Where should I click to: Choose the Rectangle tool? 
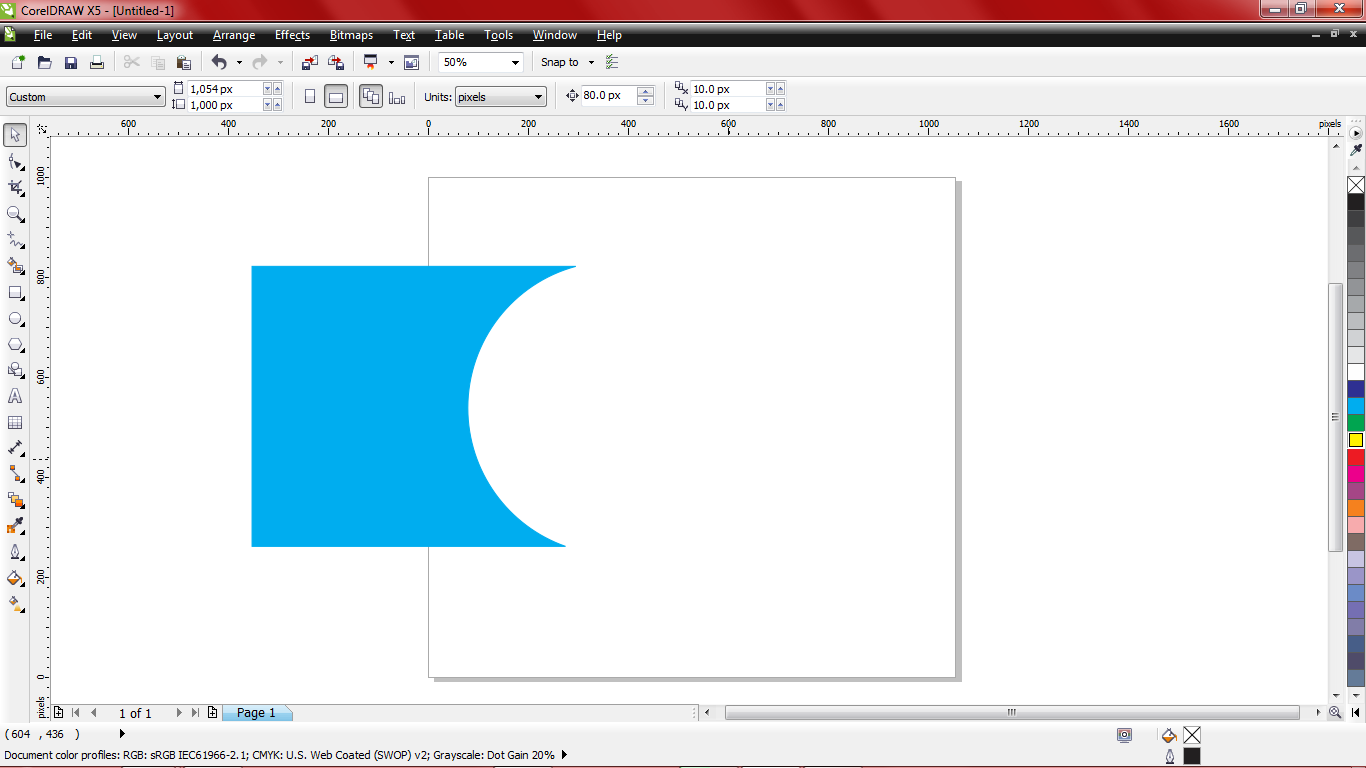tap(14, 292)
